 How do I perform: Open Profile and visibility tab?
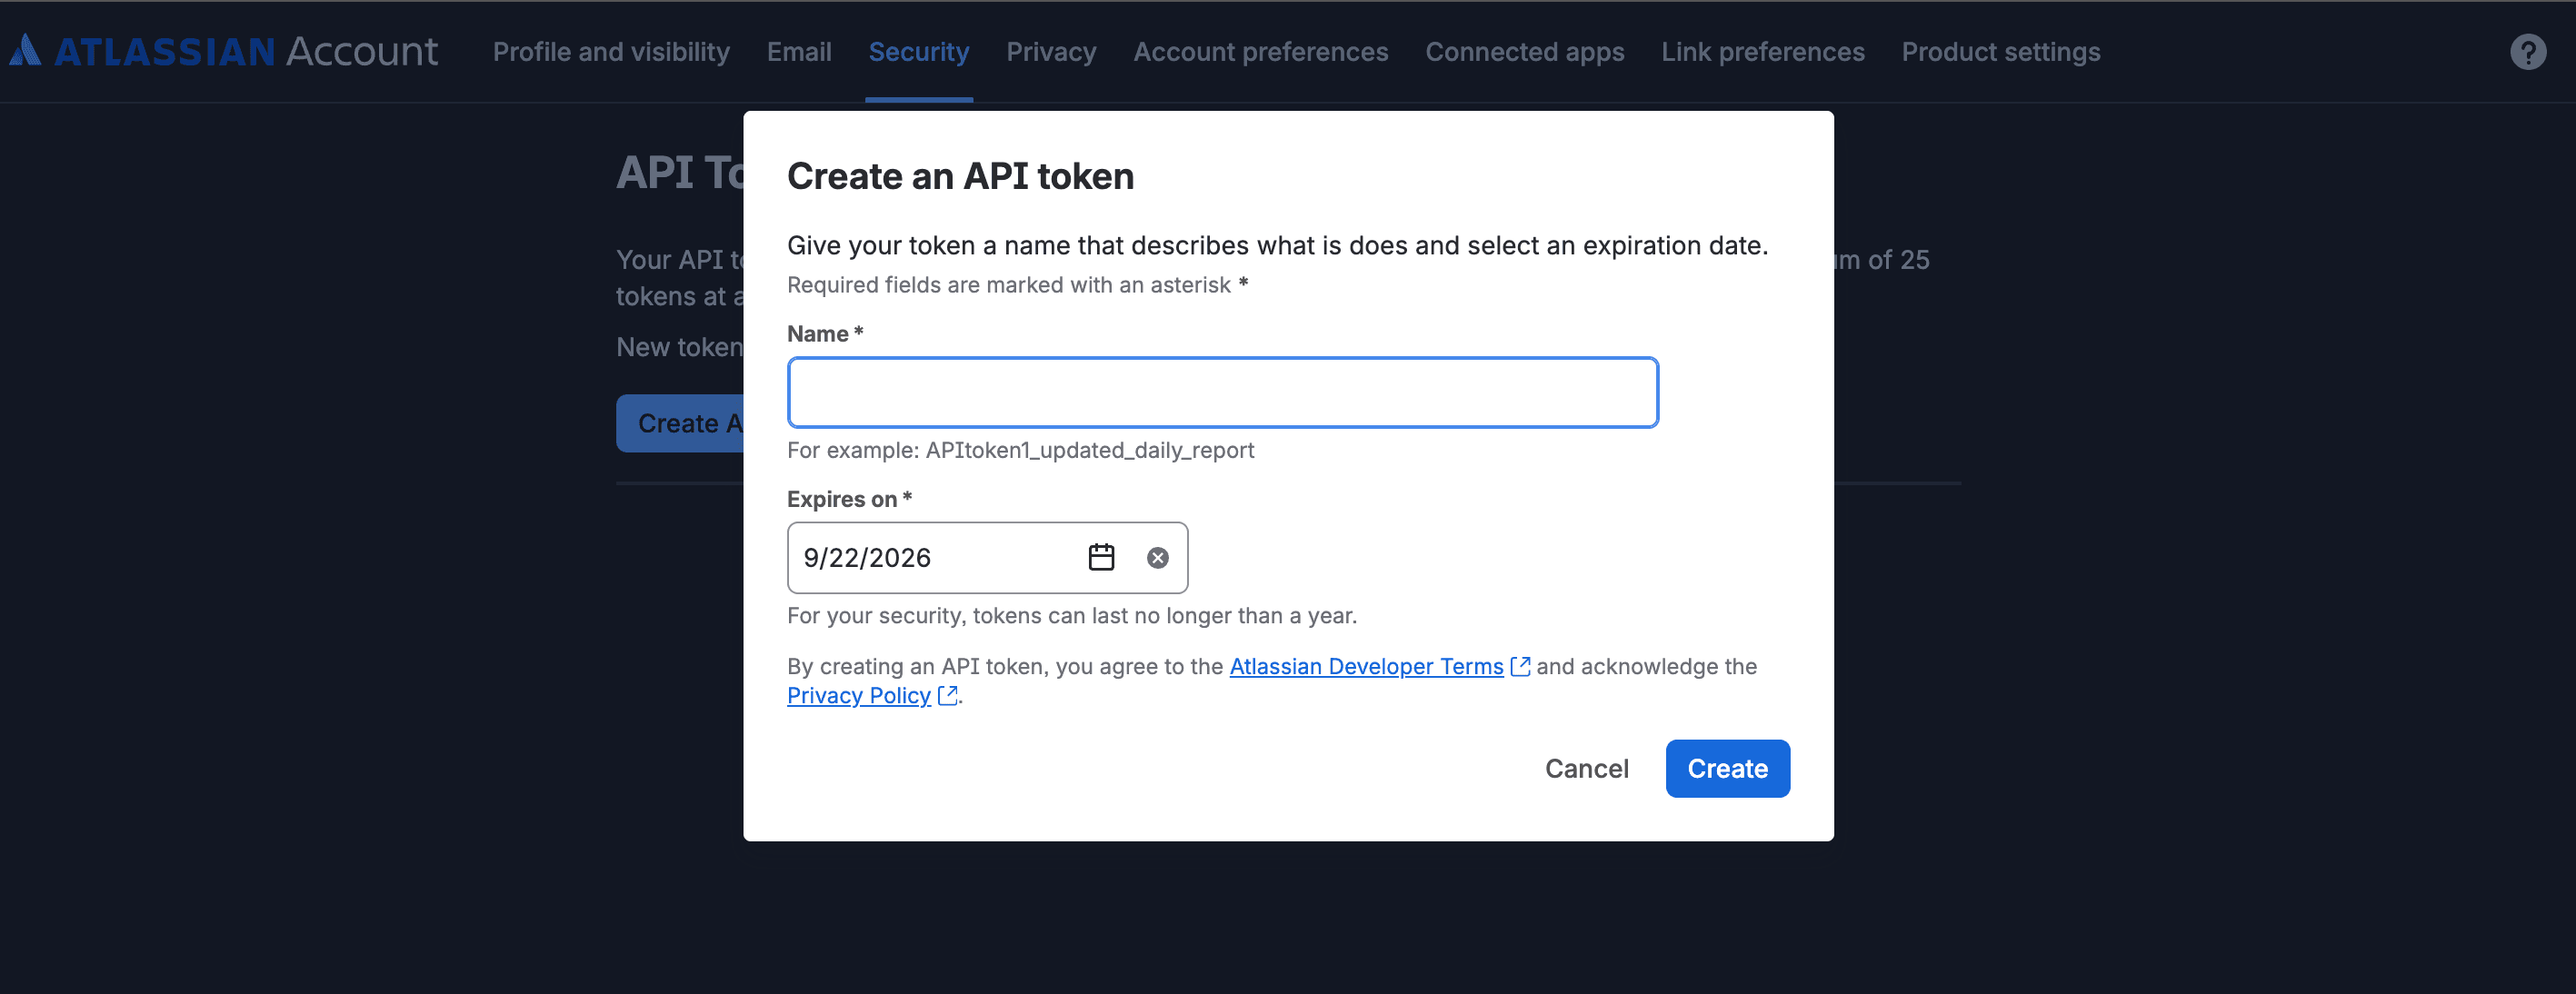coord(611,52)
